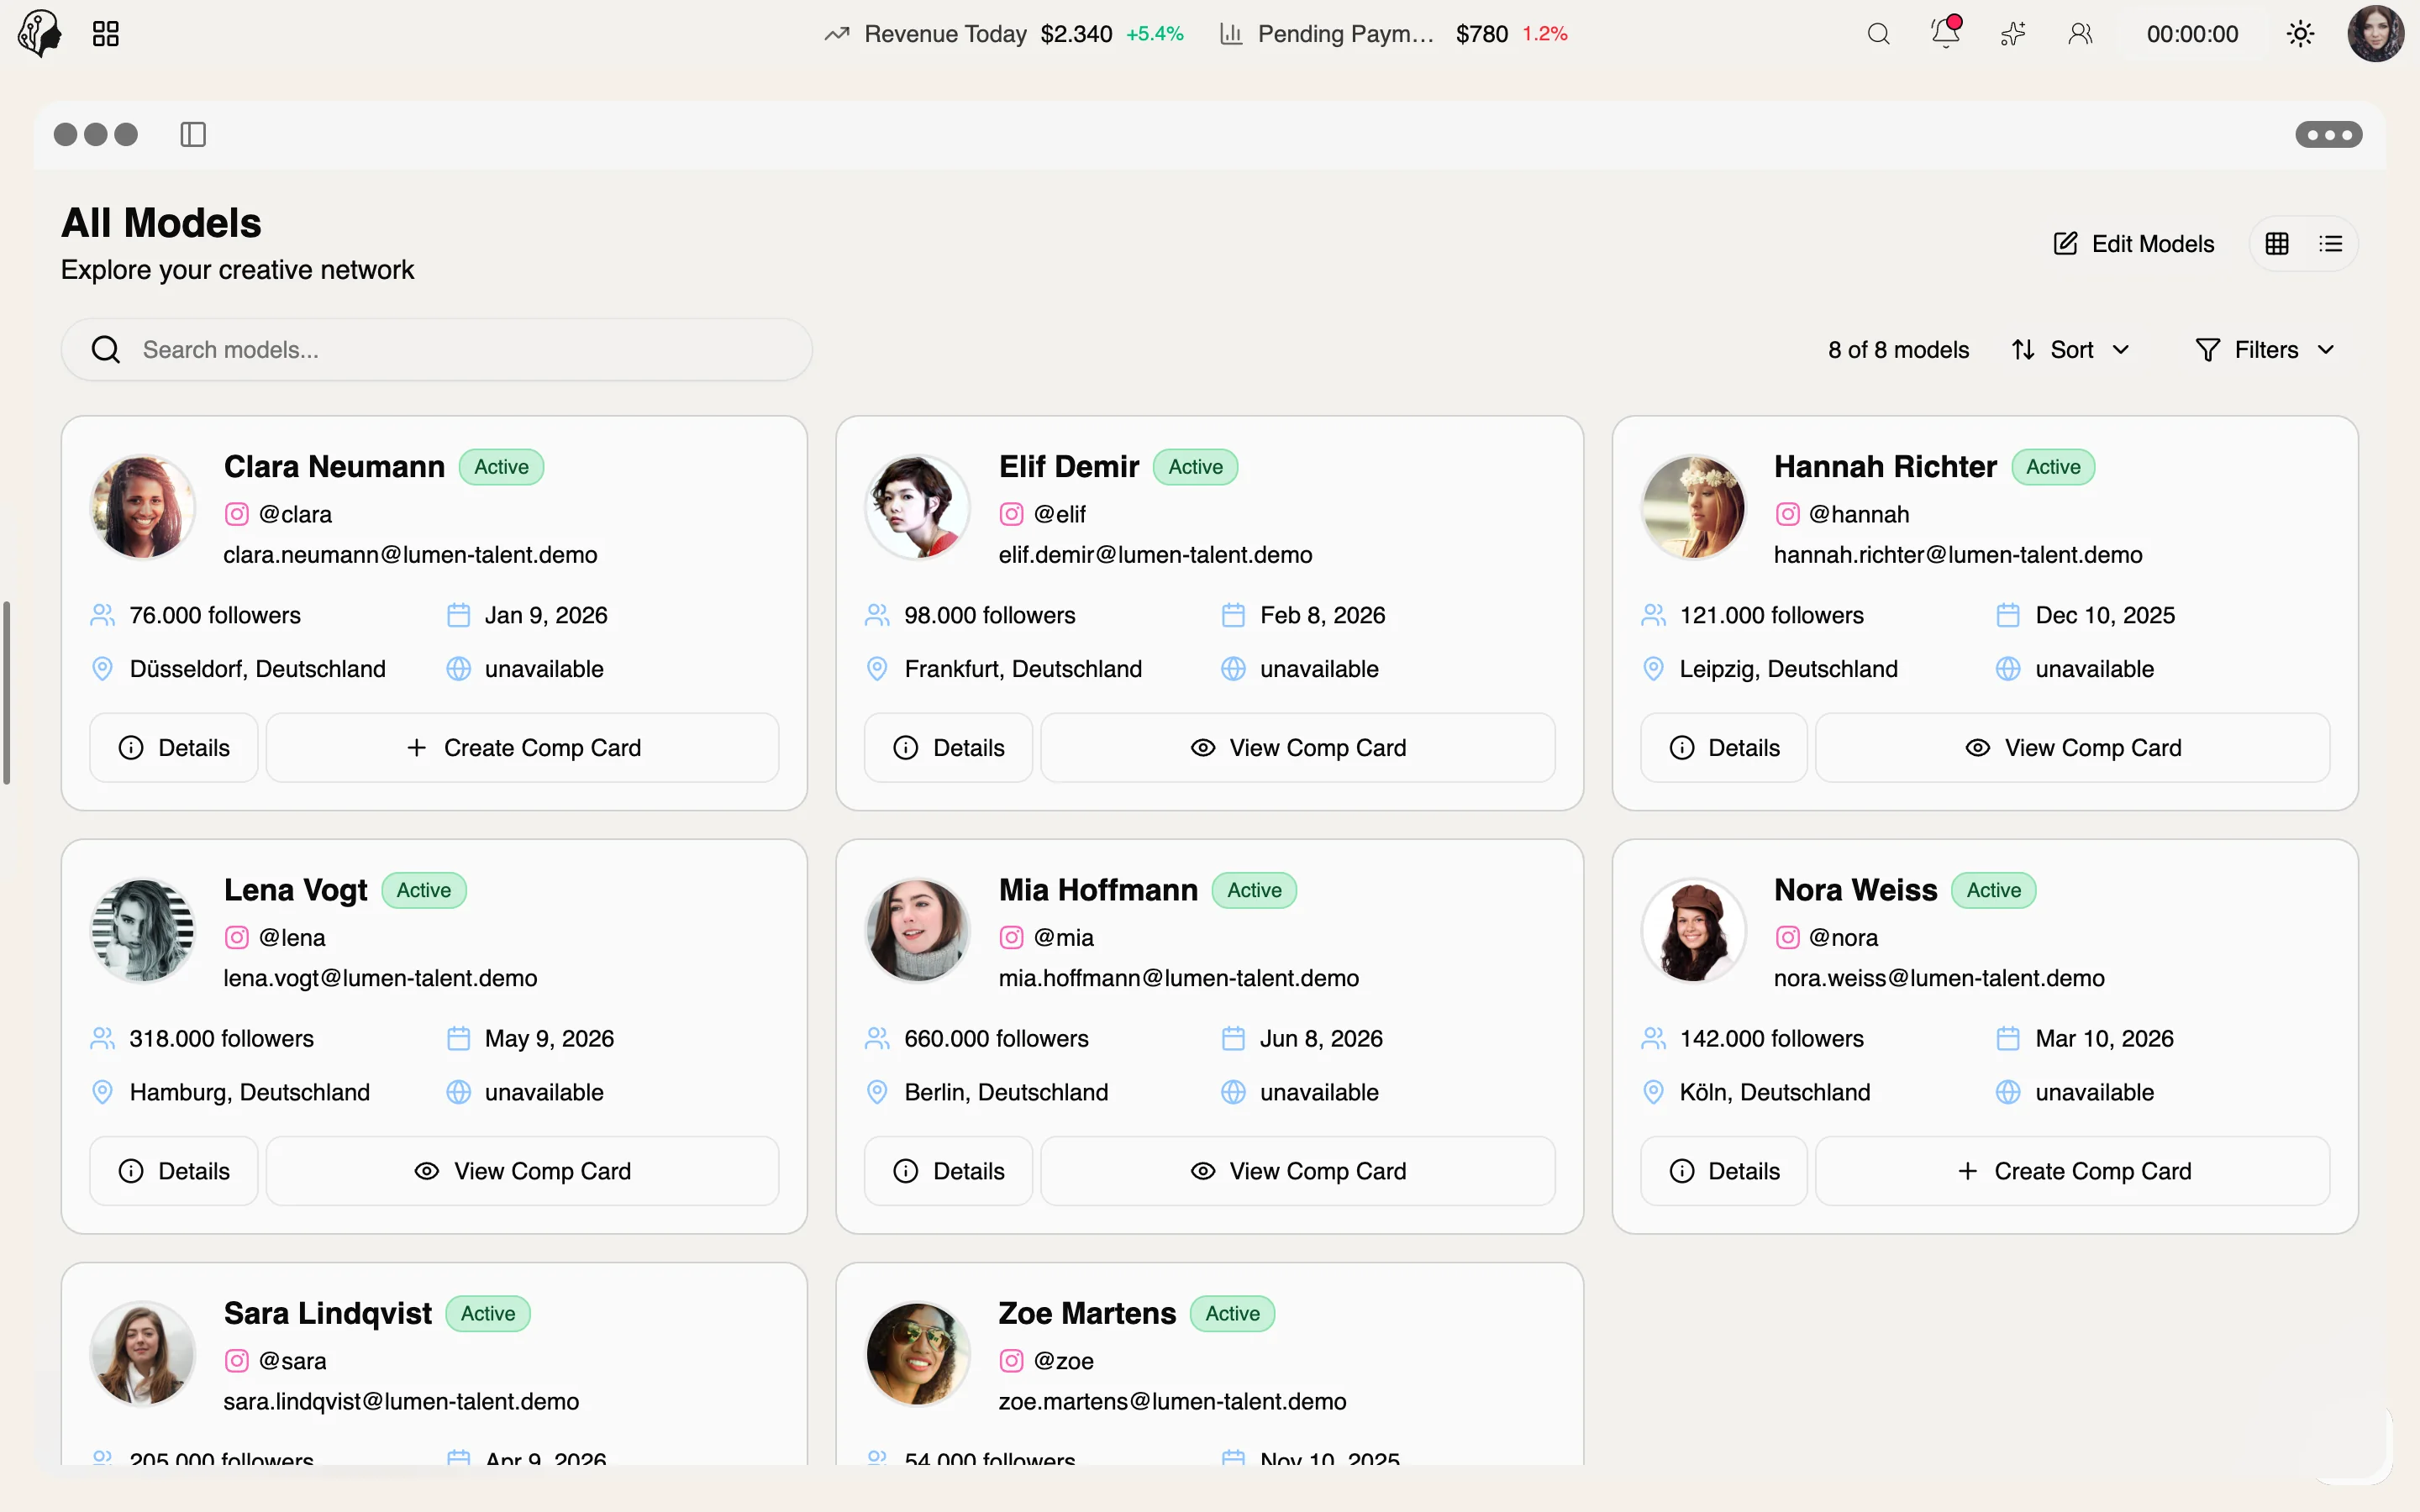Click calendar icon beside Dec 10, 2025
Screen dimensions: 2420x1512
[2007, 615]
